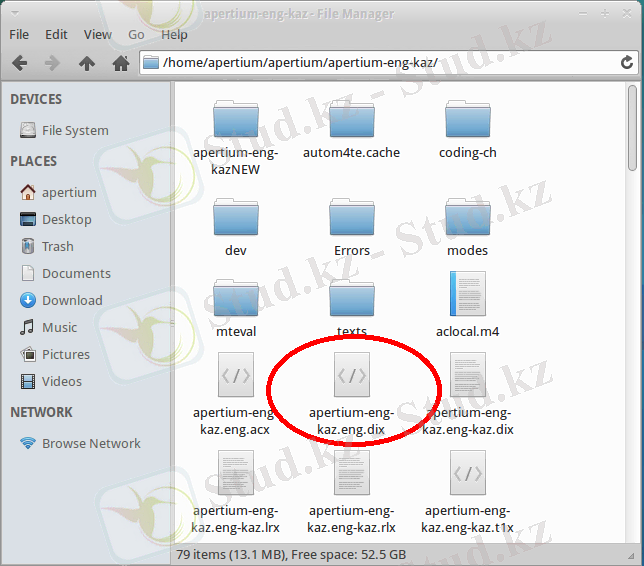Open the apertium-eng-kazNEW folder icon

236,119
